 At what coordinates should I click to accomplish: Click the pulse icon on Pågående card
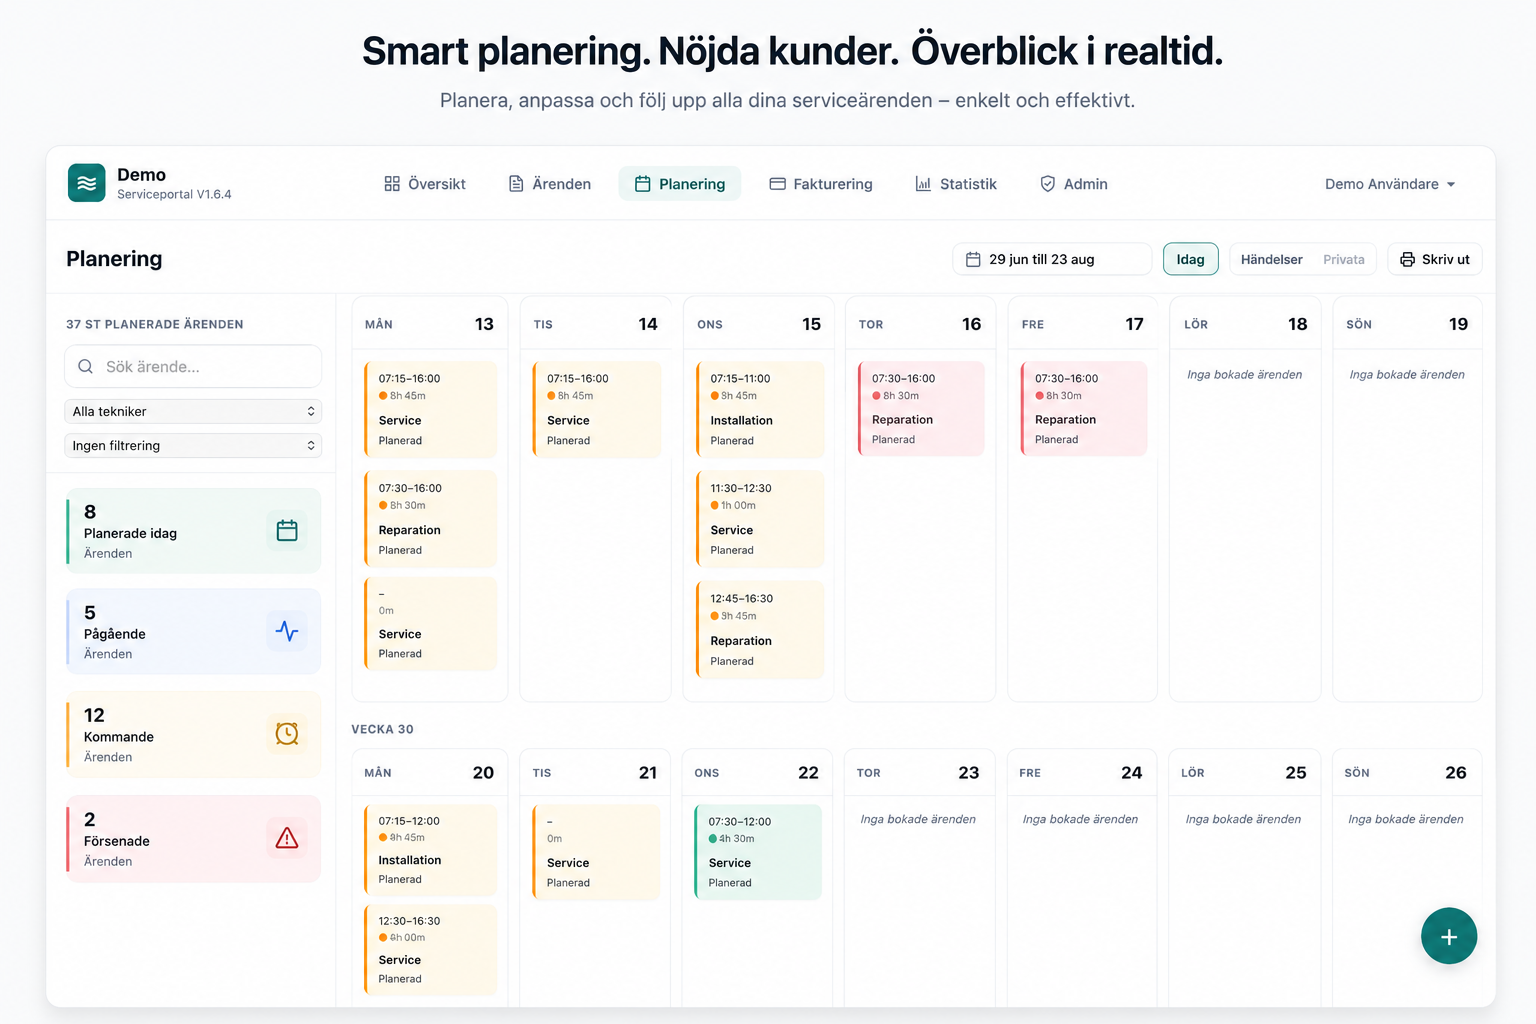click(x=287, y=631)
